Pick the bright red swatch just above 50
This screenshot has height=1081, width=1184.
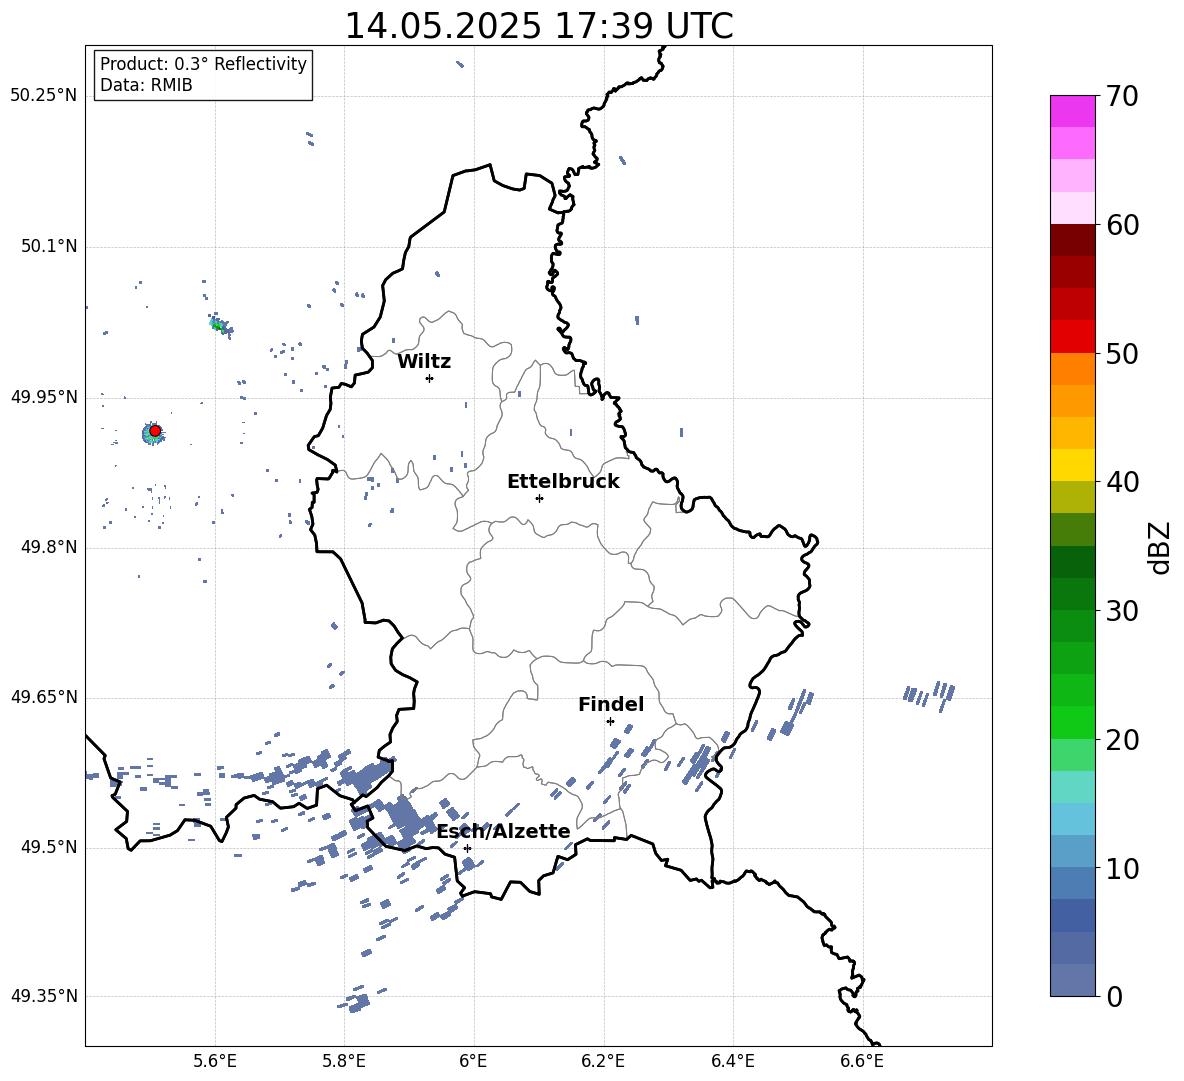[x=1072, y=337]
